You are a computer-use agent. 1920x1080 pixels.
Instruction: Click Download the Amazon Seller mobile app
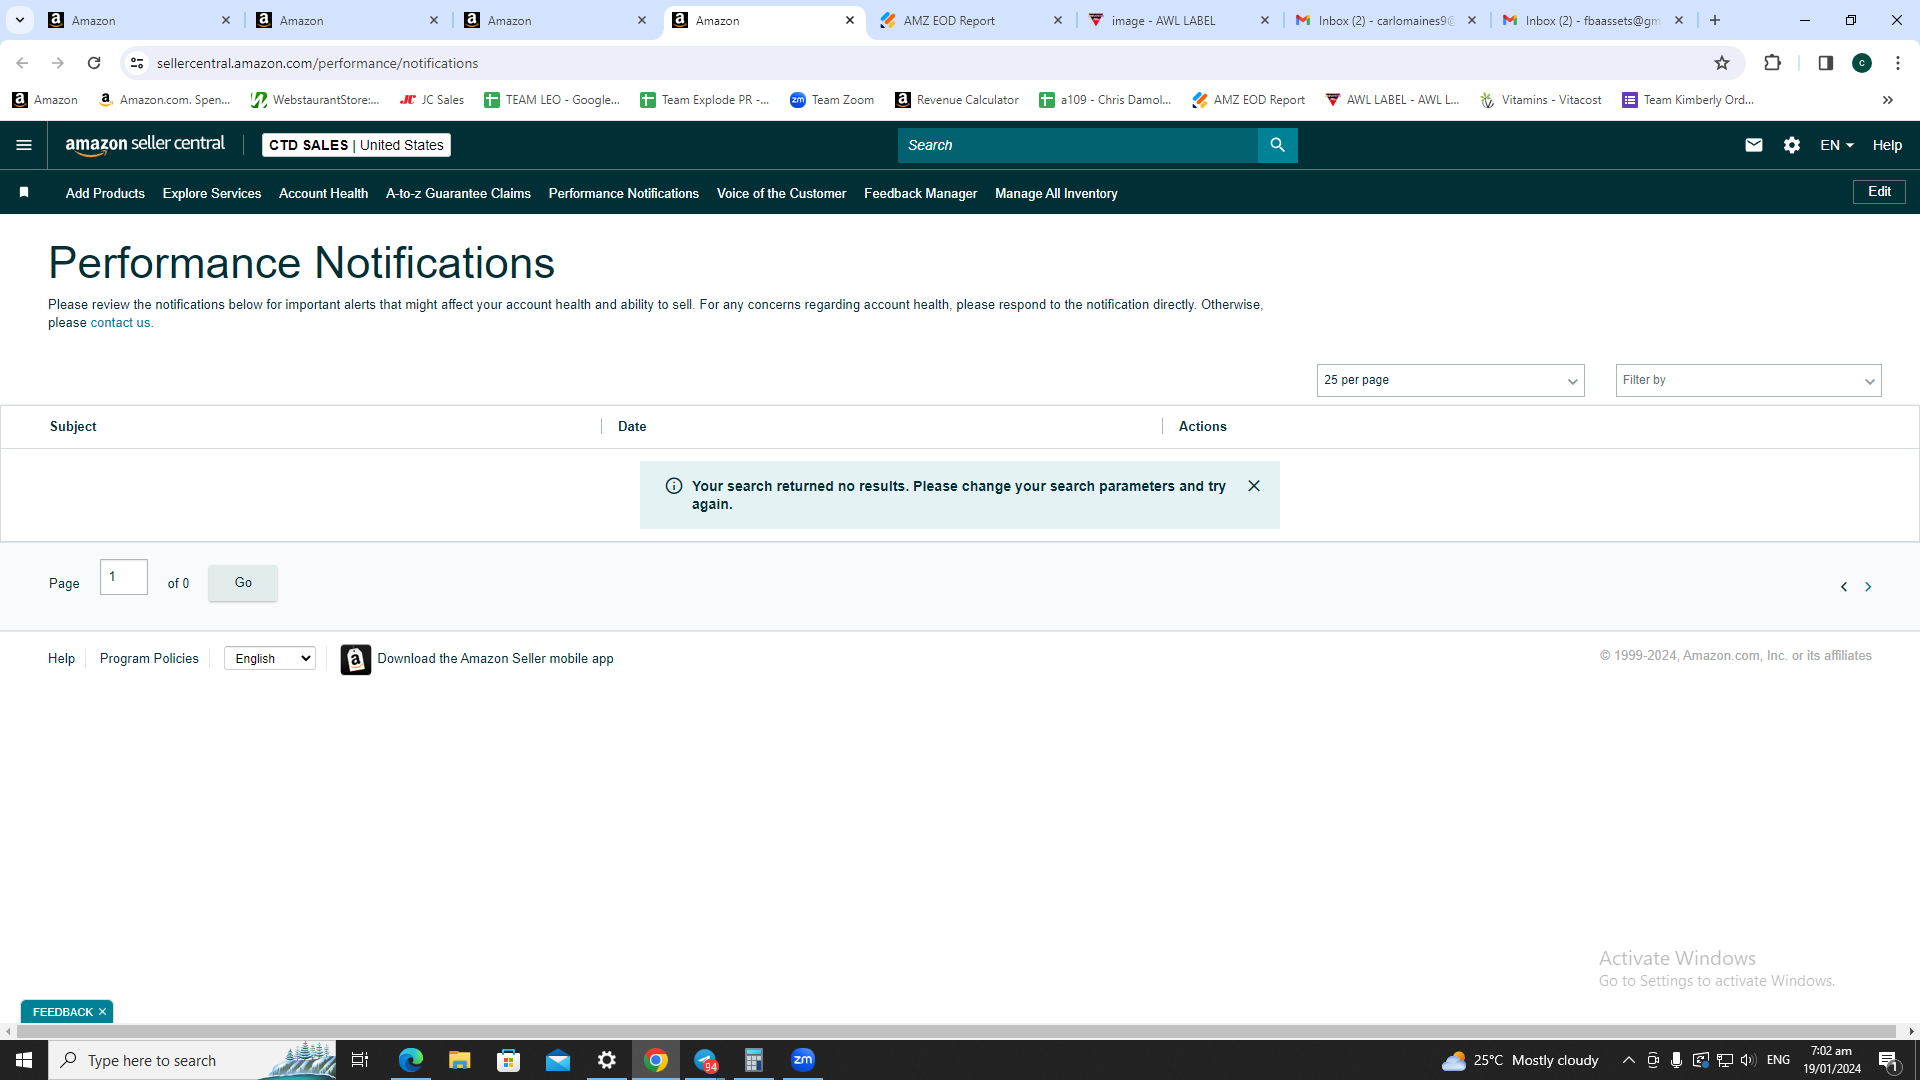click(495, 658)
